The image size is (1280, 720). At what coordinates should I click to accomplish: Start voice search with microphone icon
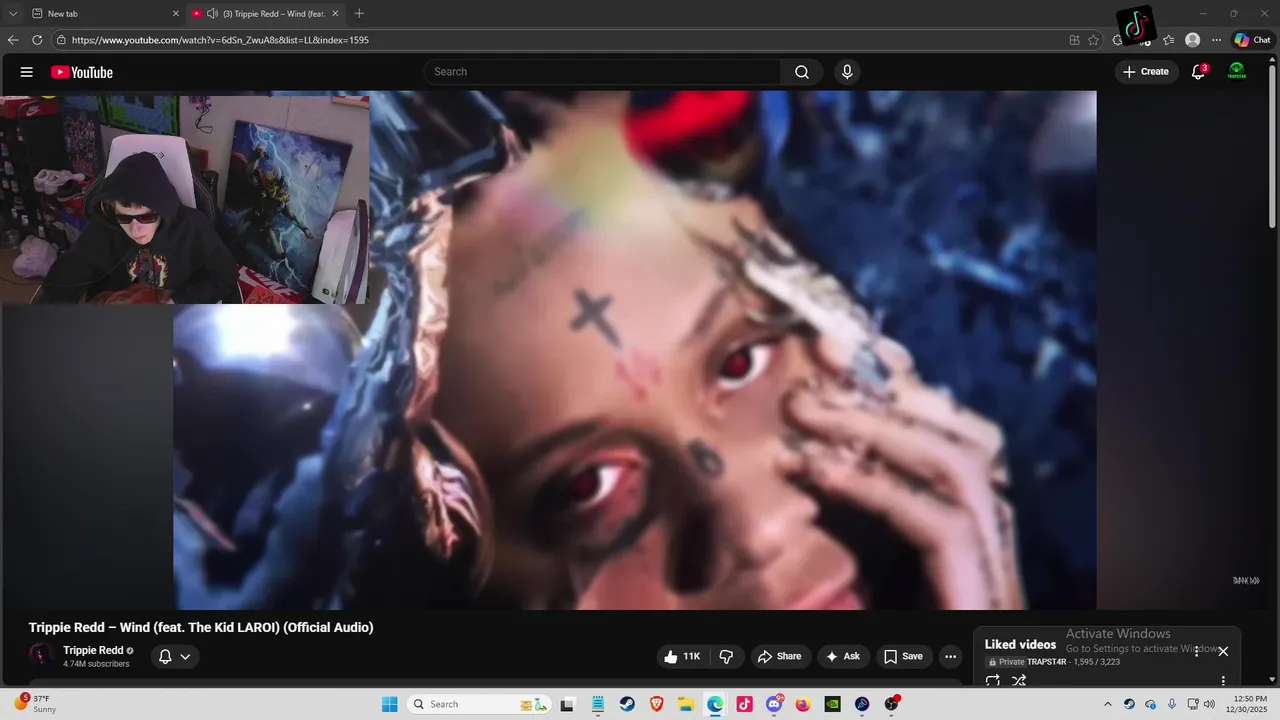point(847,72)
